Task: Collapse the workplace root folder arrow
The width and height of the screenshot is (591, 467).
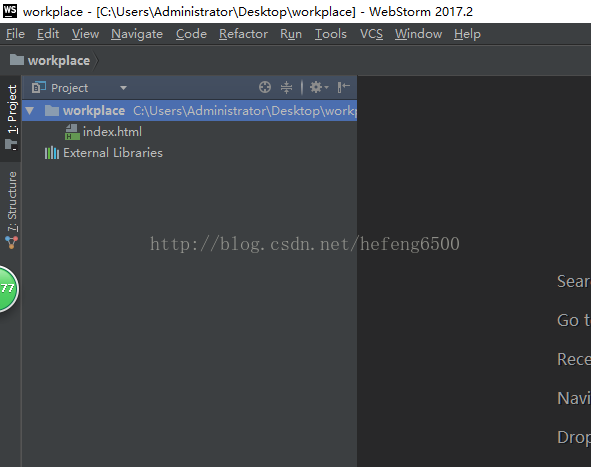Action: coord(30,111)
